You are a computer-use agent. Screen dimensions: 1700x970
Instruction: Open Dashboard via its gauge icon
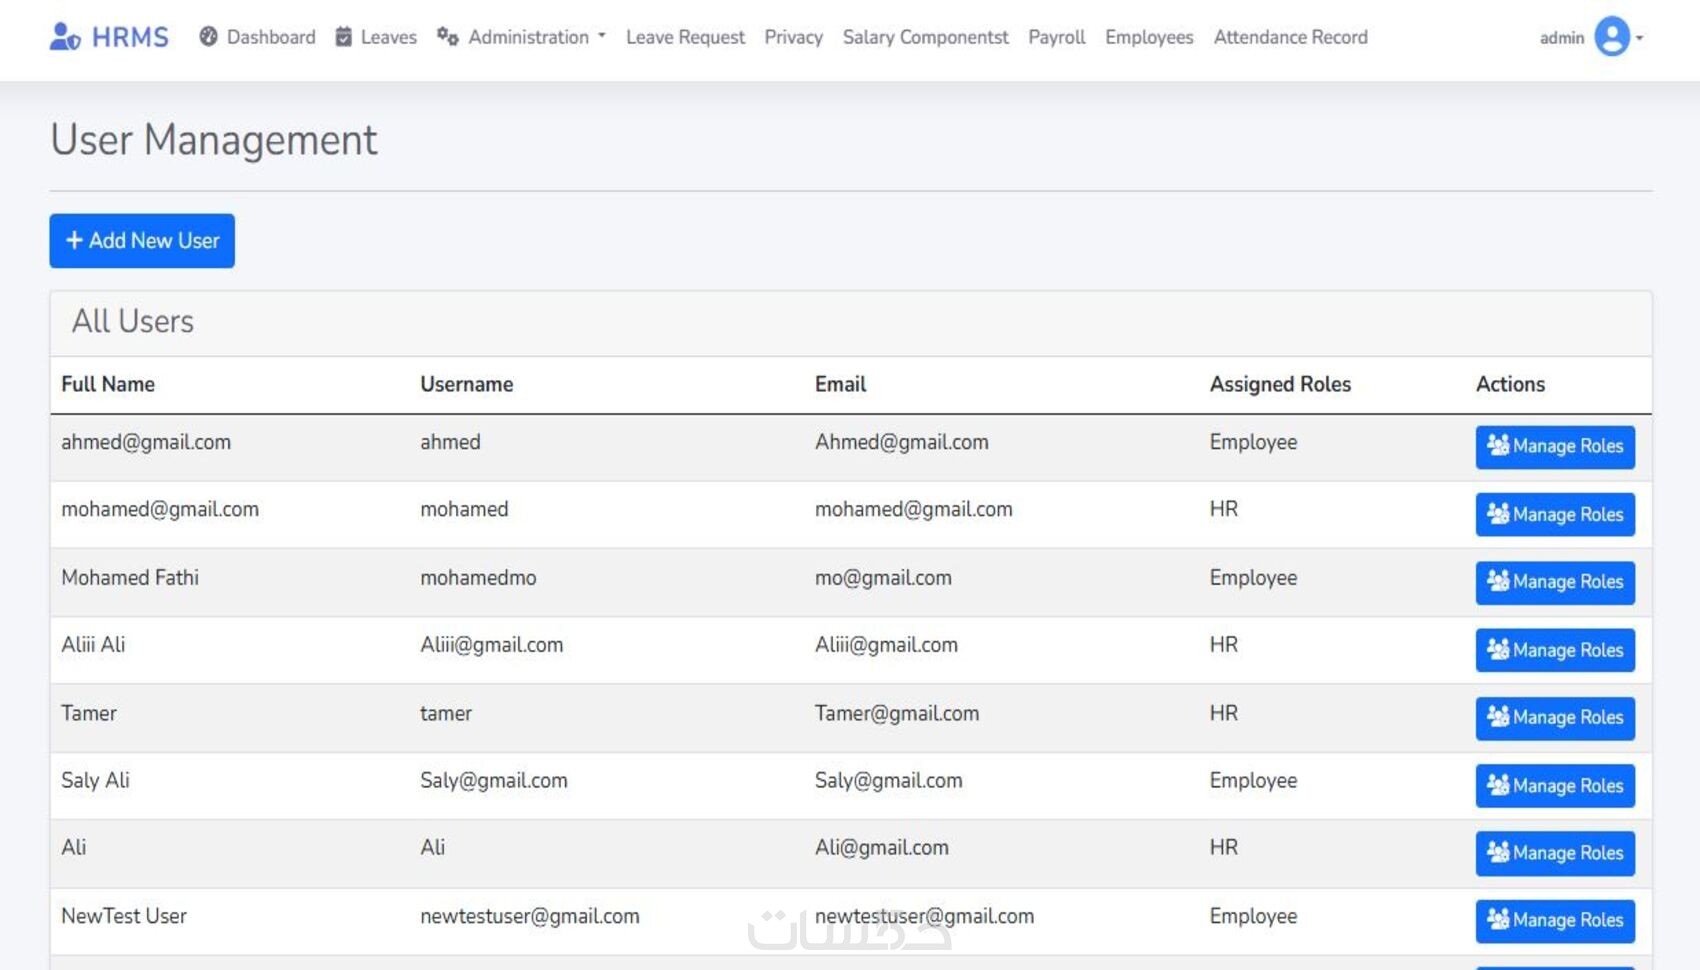pyautogui.click(x=208, y=37)
